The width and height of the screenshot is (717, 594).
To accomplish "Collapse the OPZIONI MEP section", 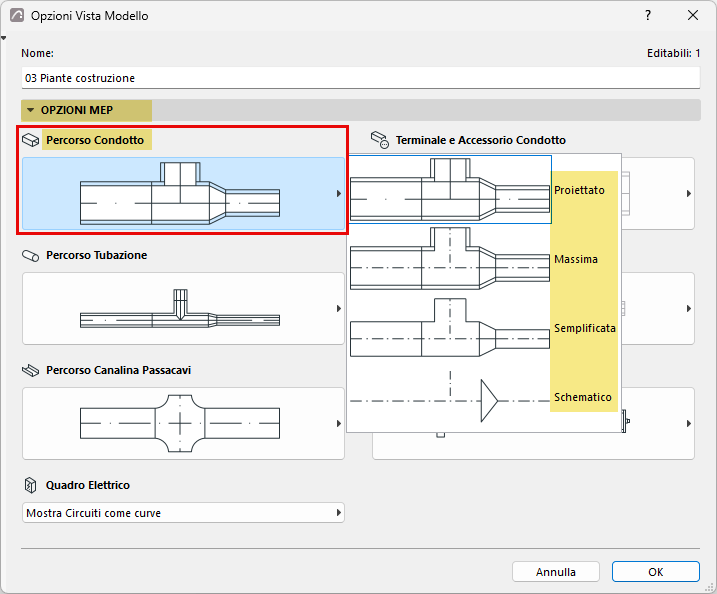I will 31,110.
